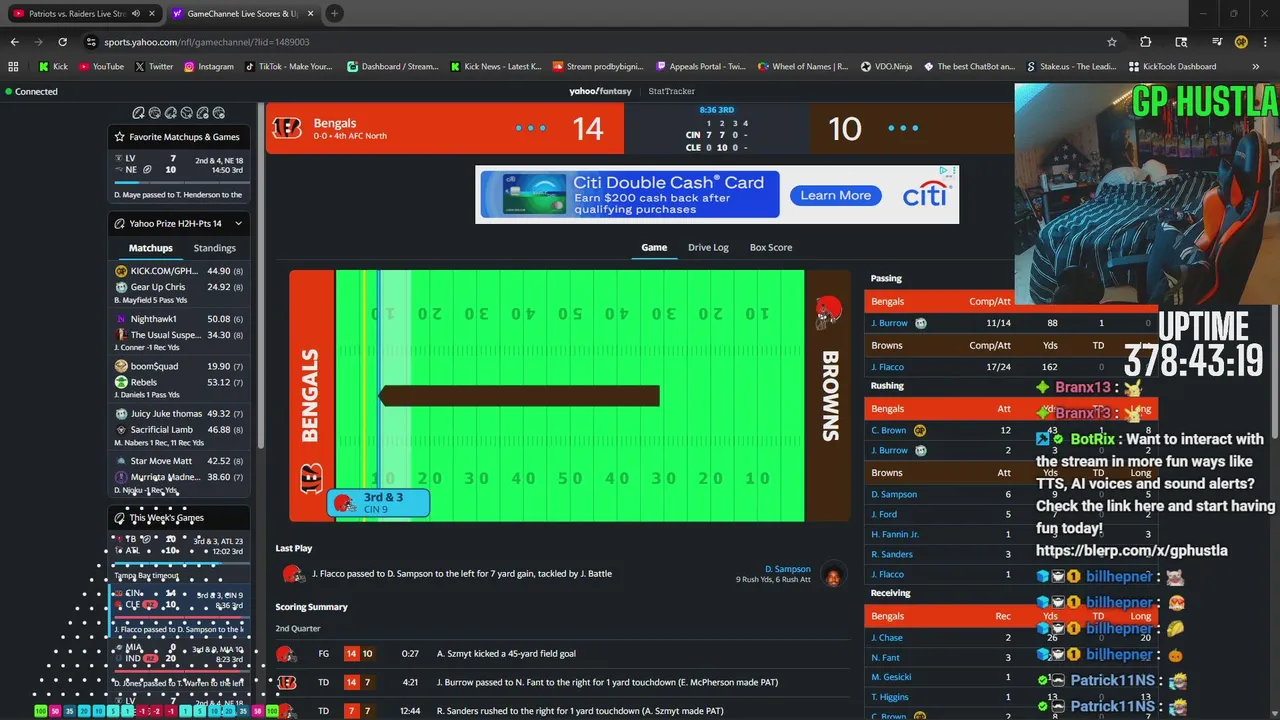1280x720 pixels.
Task: Click the Browns helmet icon on field
Action: 827,311
